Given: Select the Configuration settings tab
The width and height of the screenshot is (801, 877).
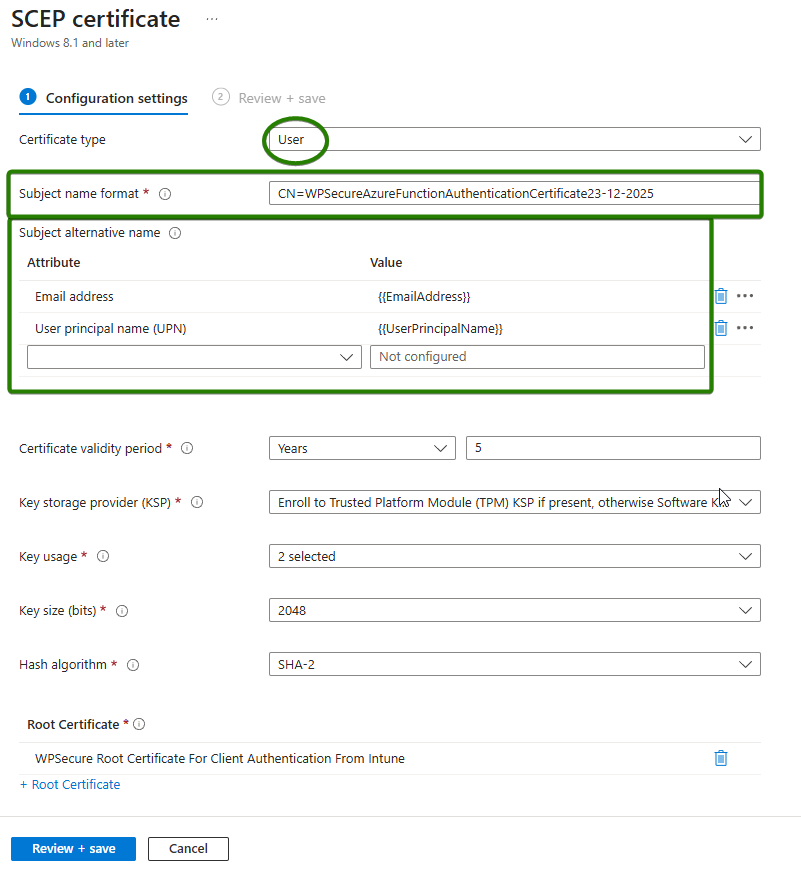Looking at the screenshot, I should [x=116, y=98].
